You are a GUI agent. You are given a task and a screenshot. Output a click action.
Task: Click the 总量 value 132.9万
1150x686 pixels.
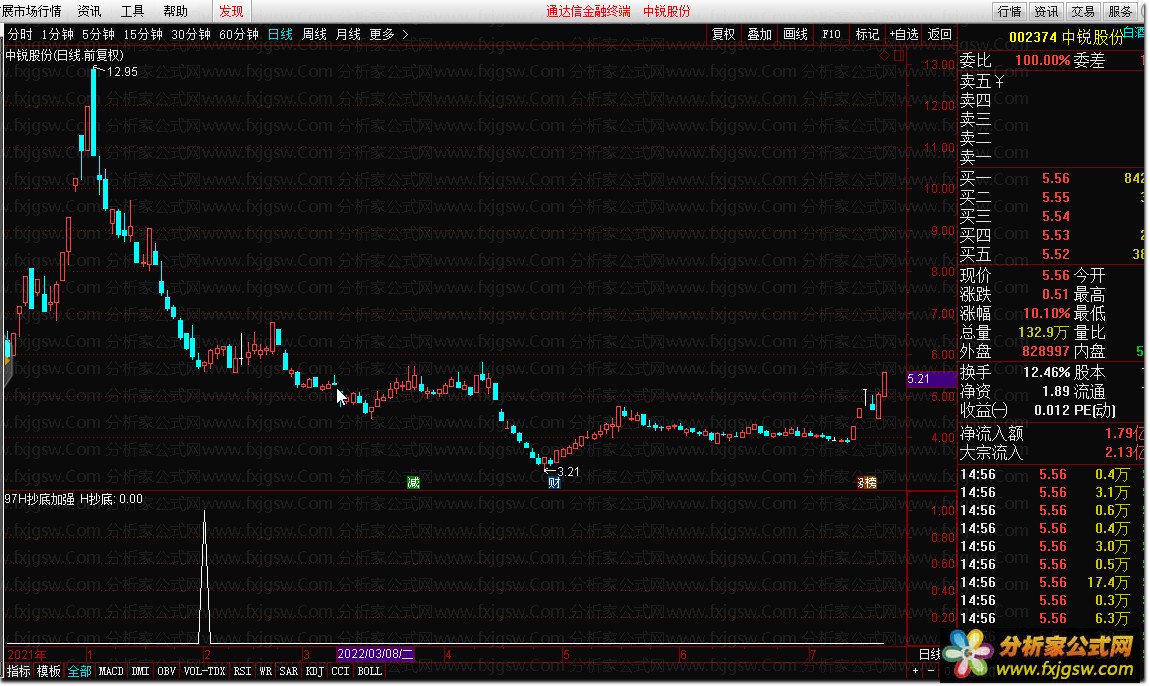point(1043,332)
